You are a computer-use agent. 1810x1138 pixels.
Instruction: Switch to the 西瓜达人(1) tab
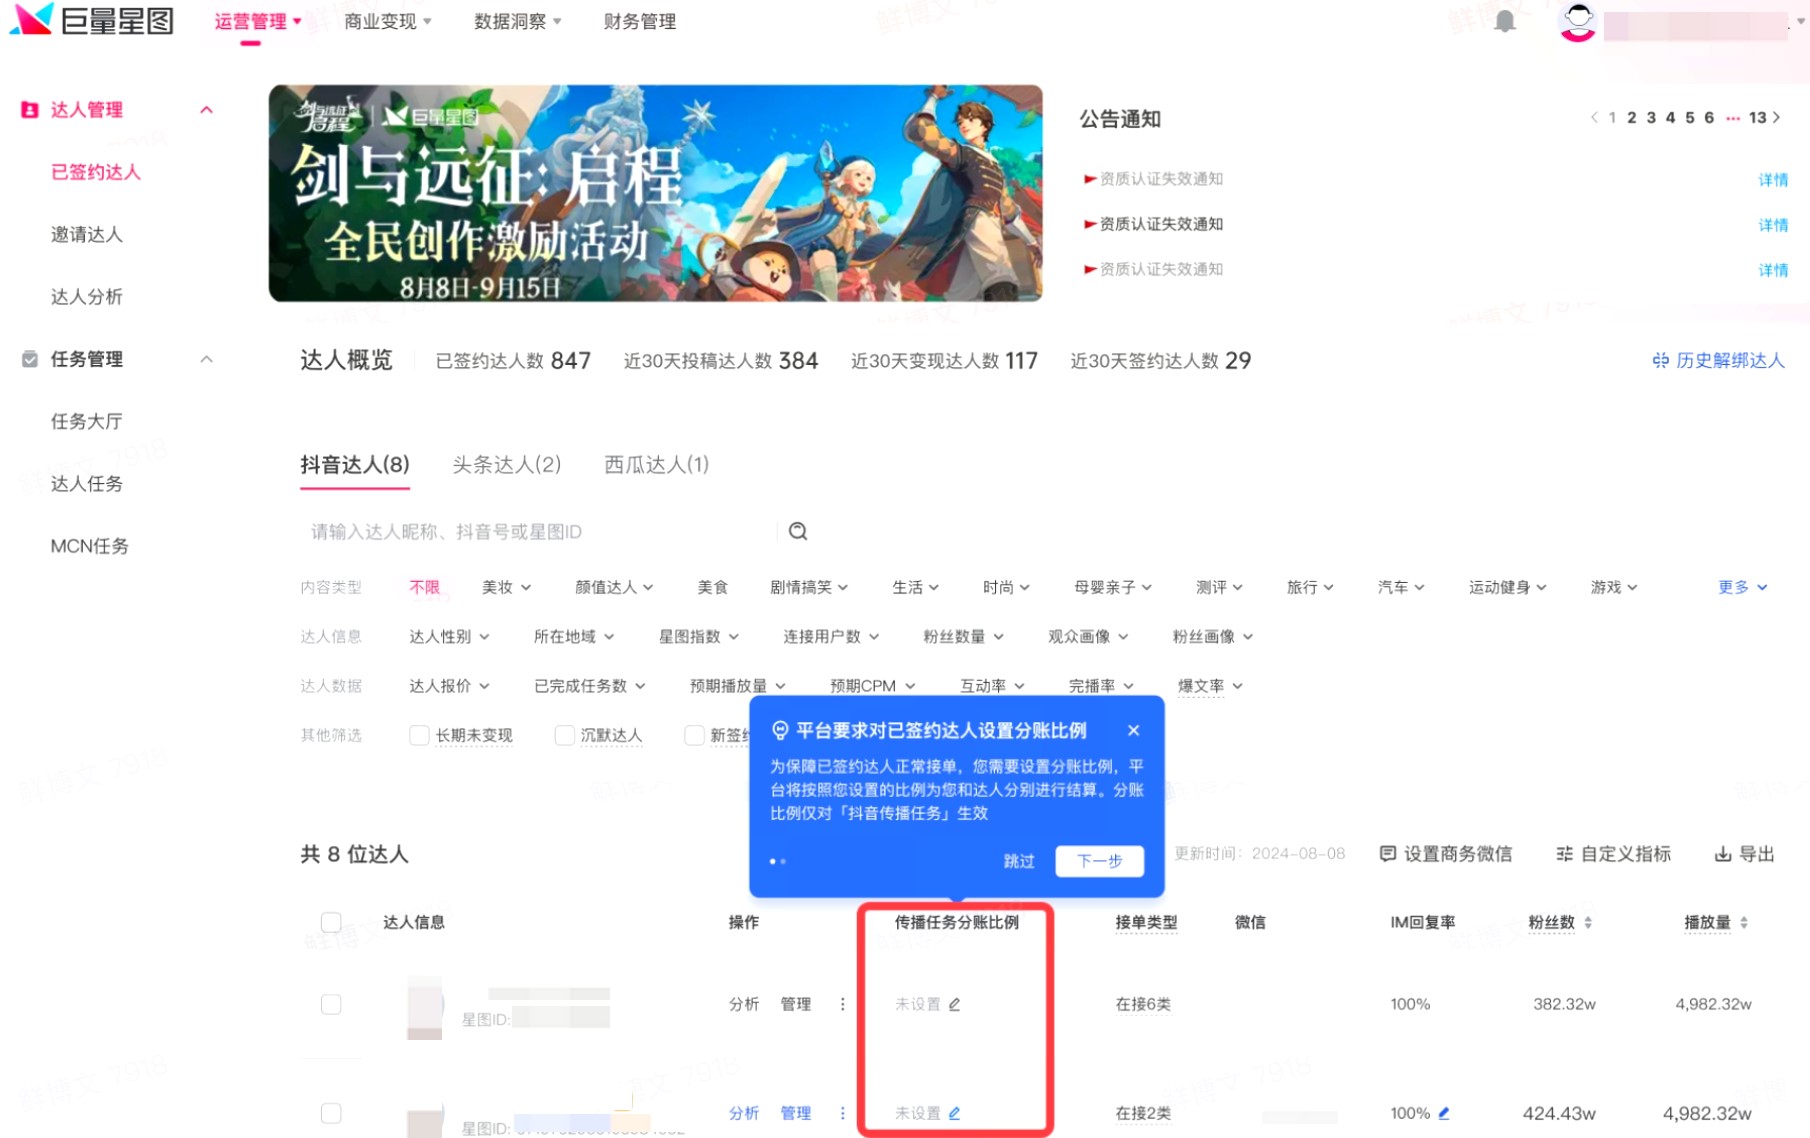point(657,465)
